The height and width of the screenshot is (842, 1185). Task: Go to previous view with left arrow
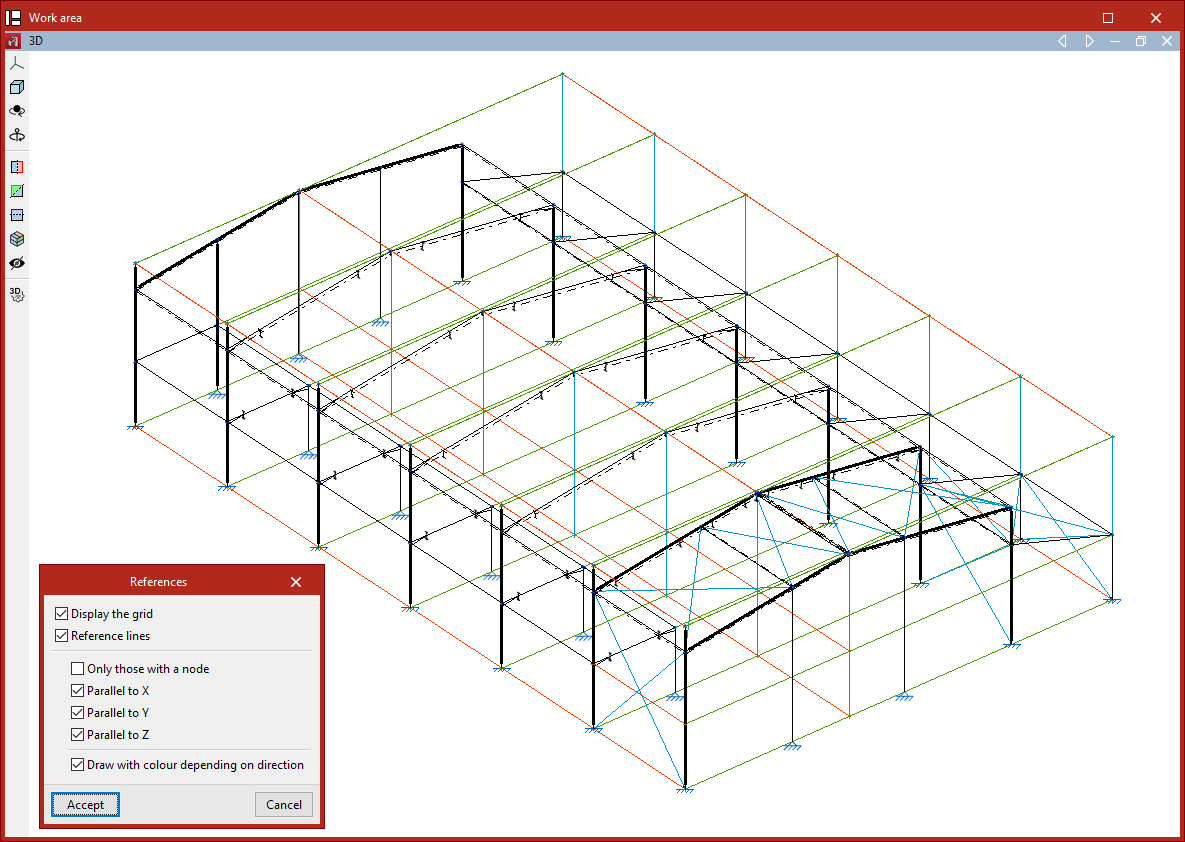[1062, 41]
